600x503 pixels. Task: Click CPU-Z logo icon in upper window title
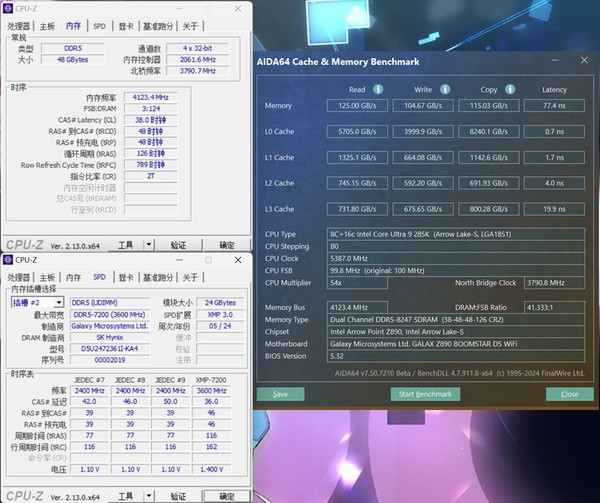coord(8,8)
